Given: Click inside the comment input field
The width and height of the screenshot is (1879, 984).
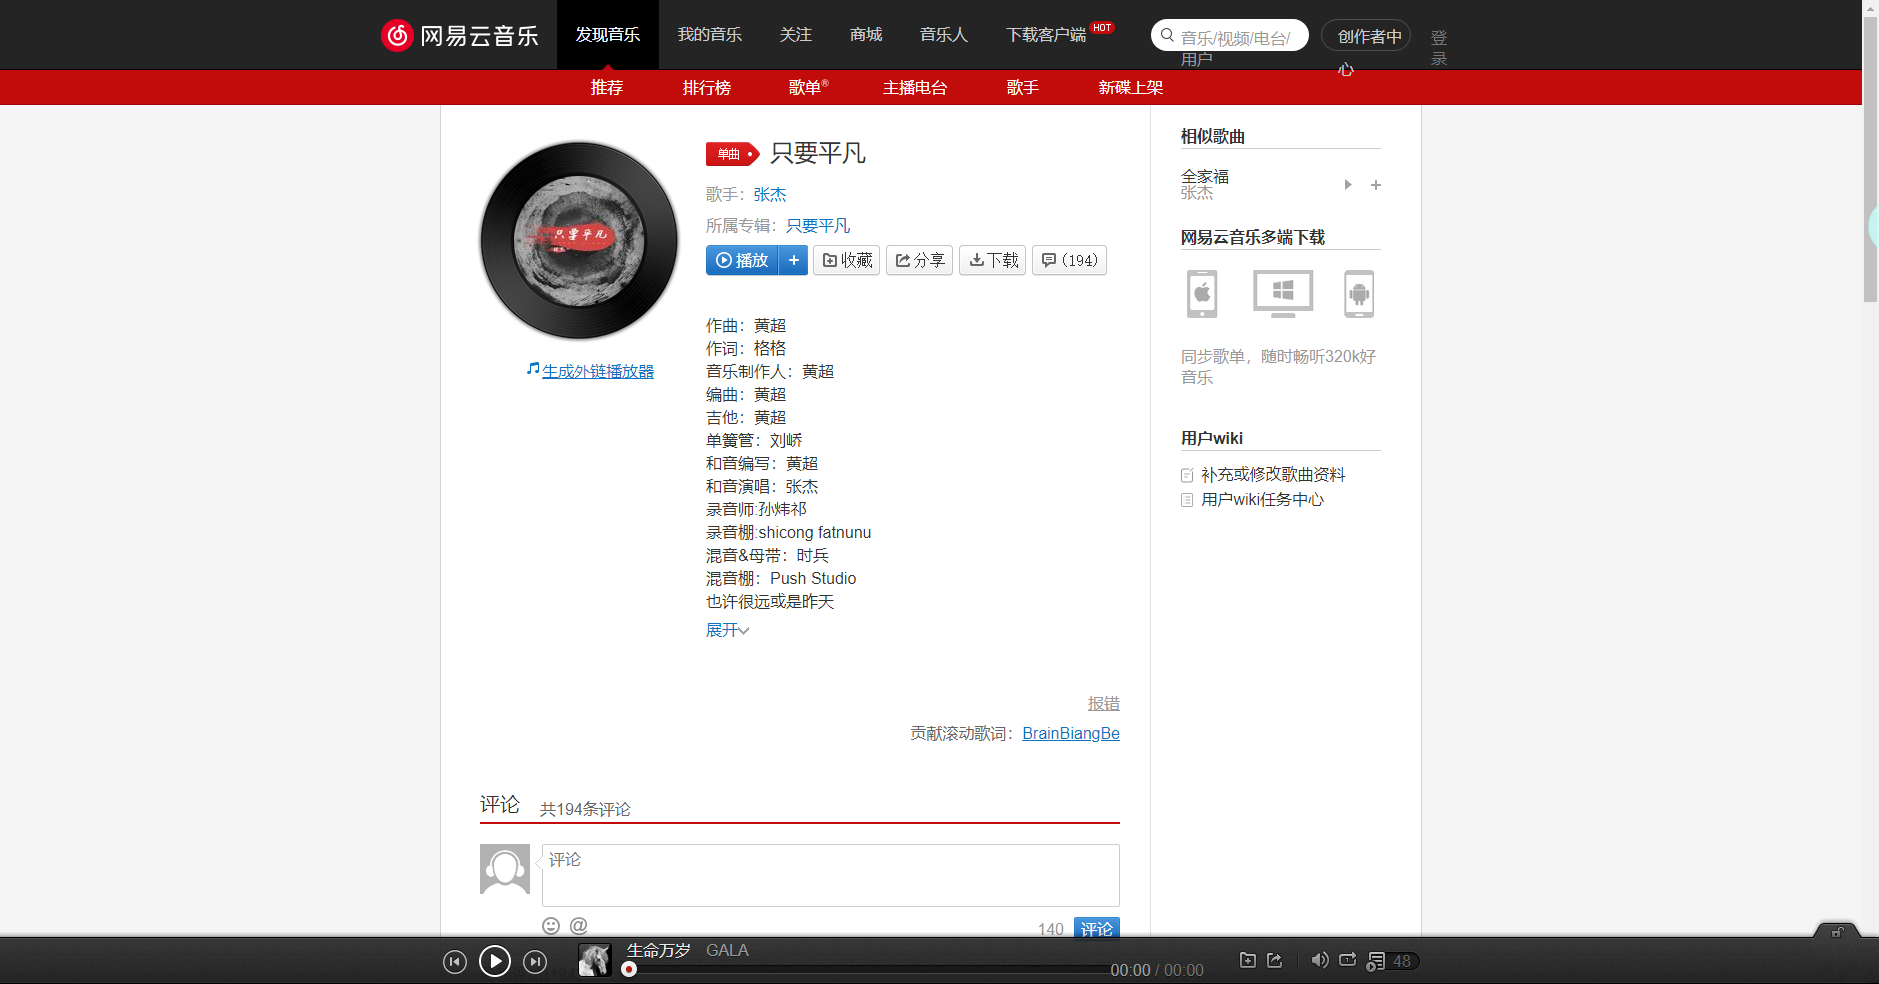Looking at the screenshot, I should [829, 875].
